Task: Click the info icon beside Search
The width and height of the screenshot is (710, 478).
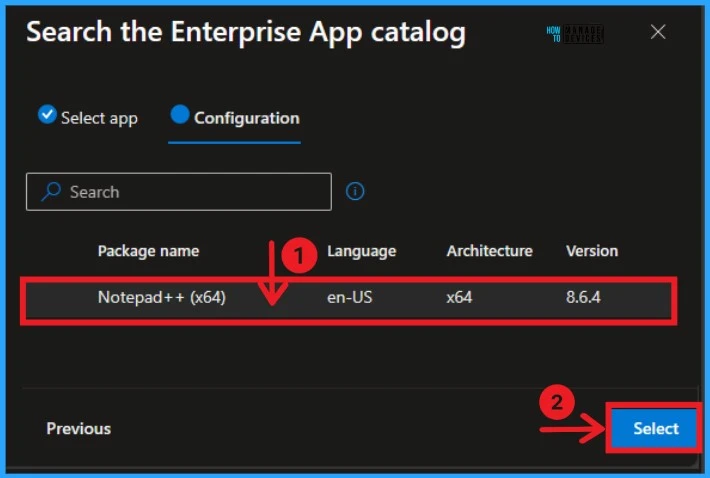Action: (355, 191)
